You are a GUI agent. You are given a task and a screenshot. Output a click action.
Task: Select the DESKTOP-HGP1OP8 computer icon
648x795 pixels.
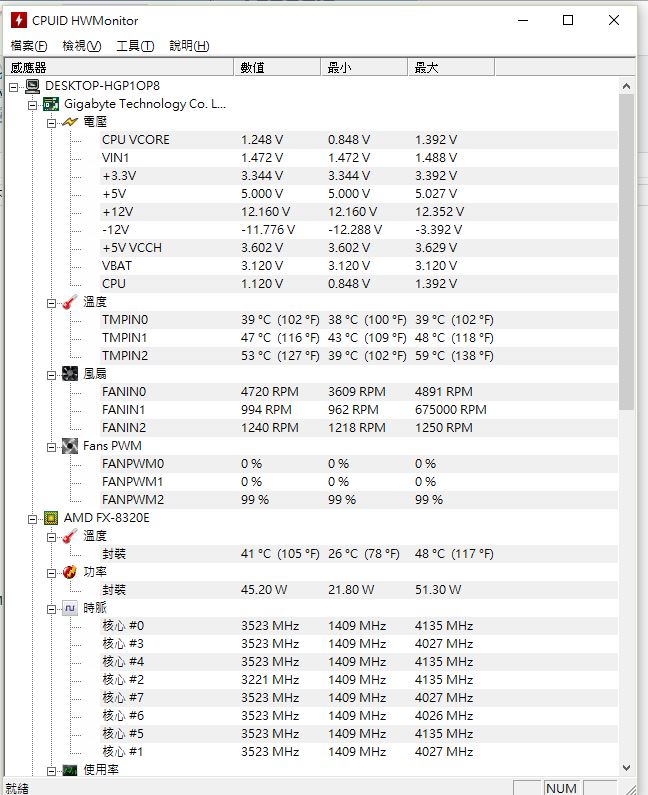32,86
